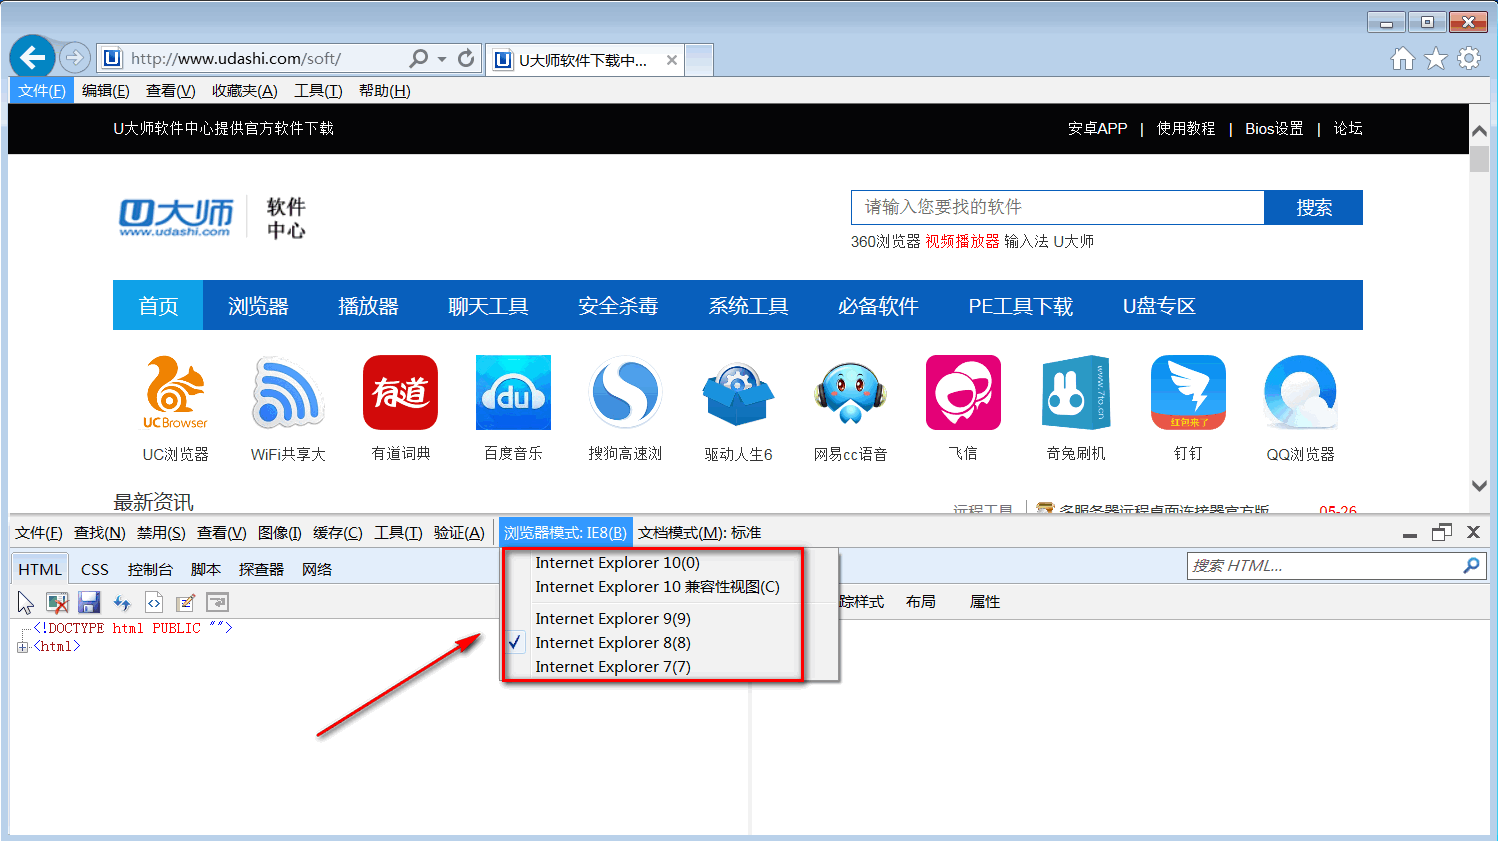Switch to the 探查器 tab
This screenshot has width=1498, height=841.
262,569
